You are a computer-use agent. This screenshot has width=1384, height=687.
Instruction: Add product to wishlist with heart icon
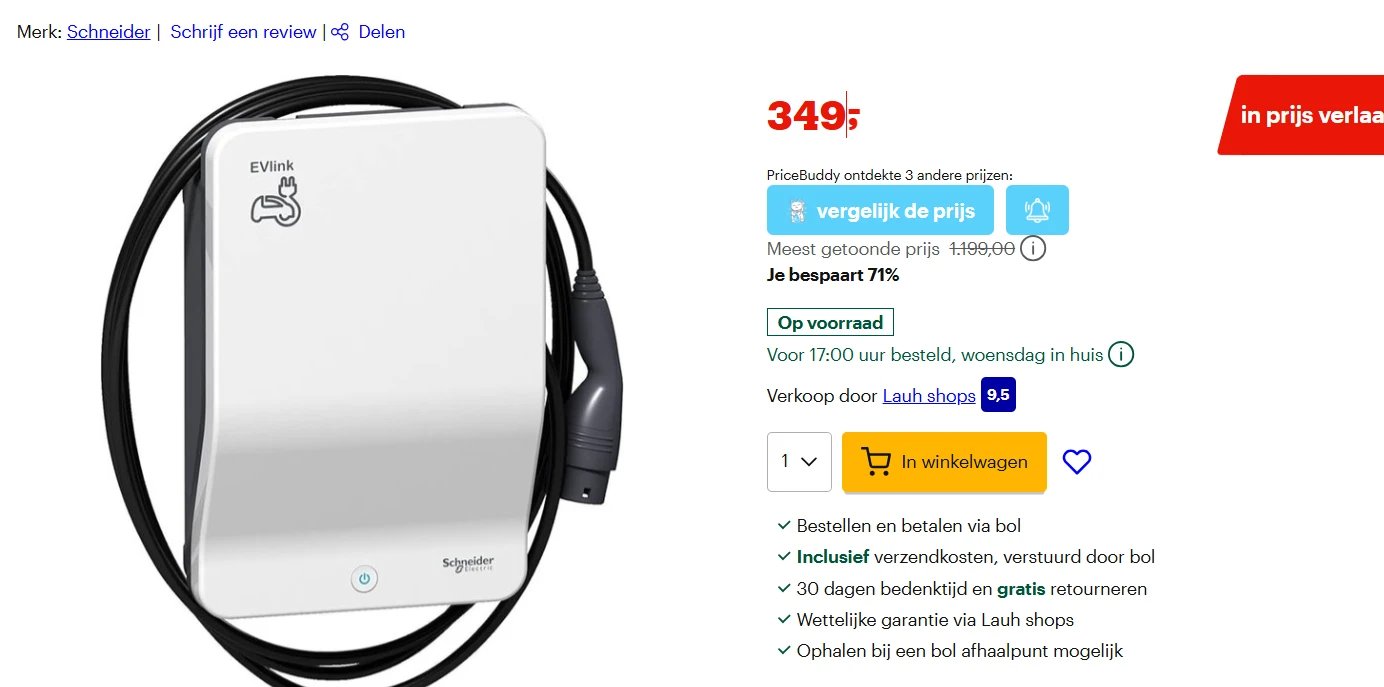(1076, 462)
